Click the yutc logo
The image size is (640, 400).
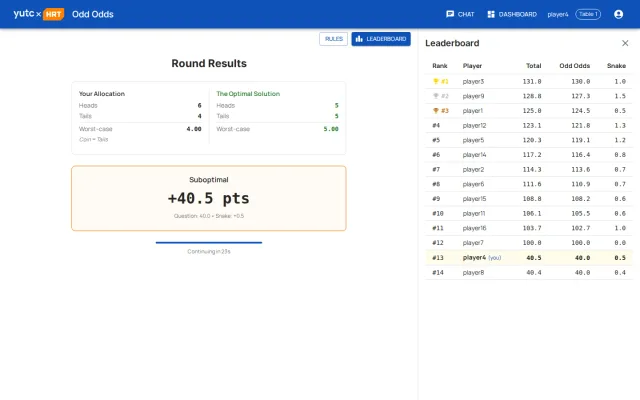24,13
